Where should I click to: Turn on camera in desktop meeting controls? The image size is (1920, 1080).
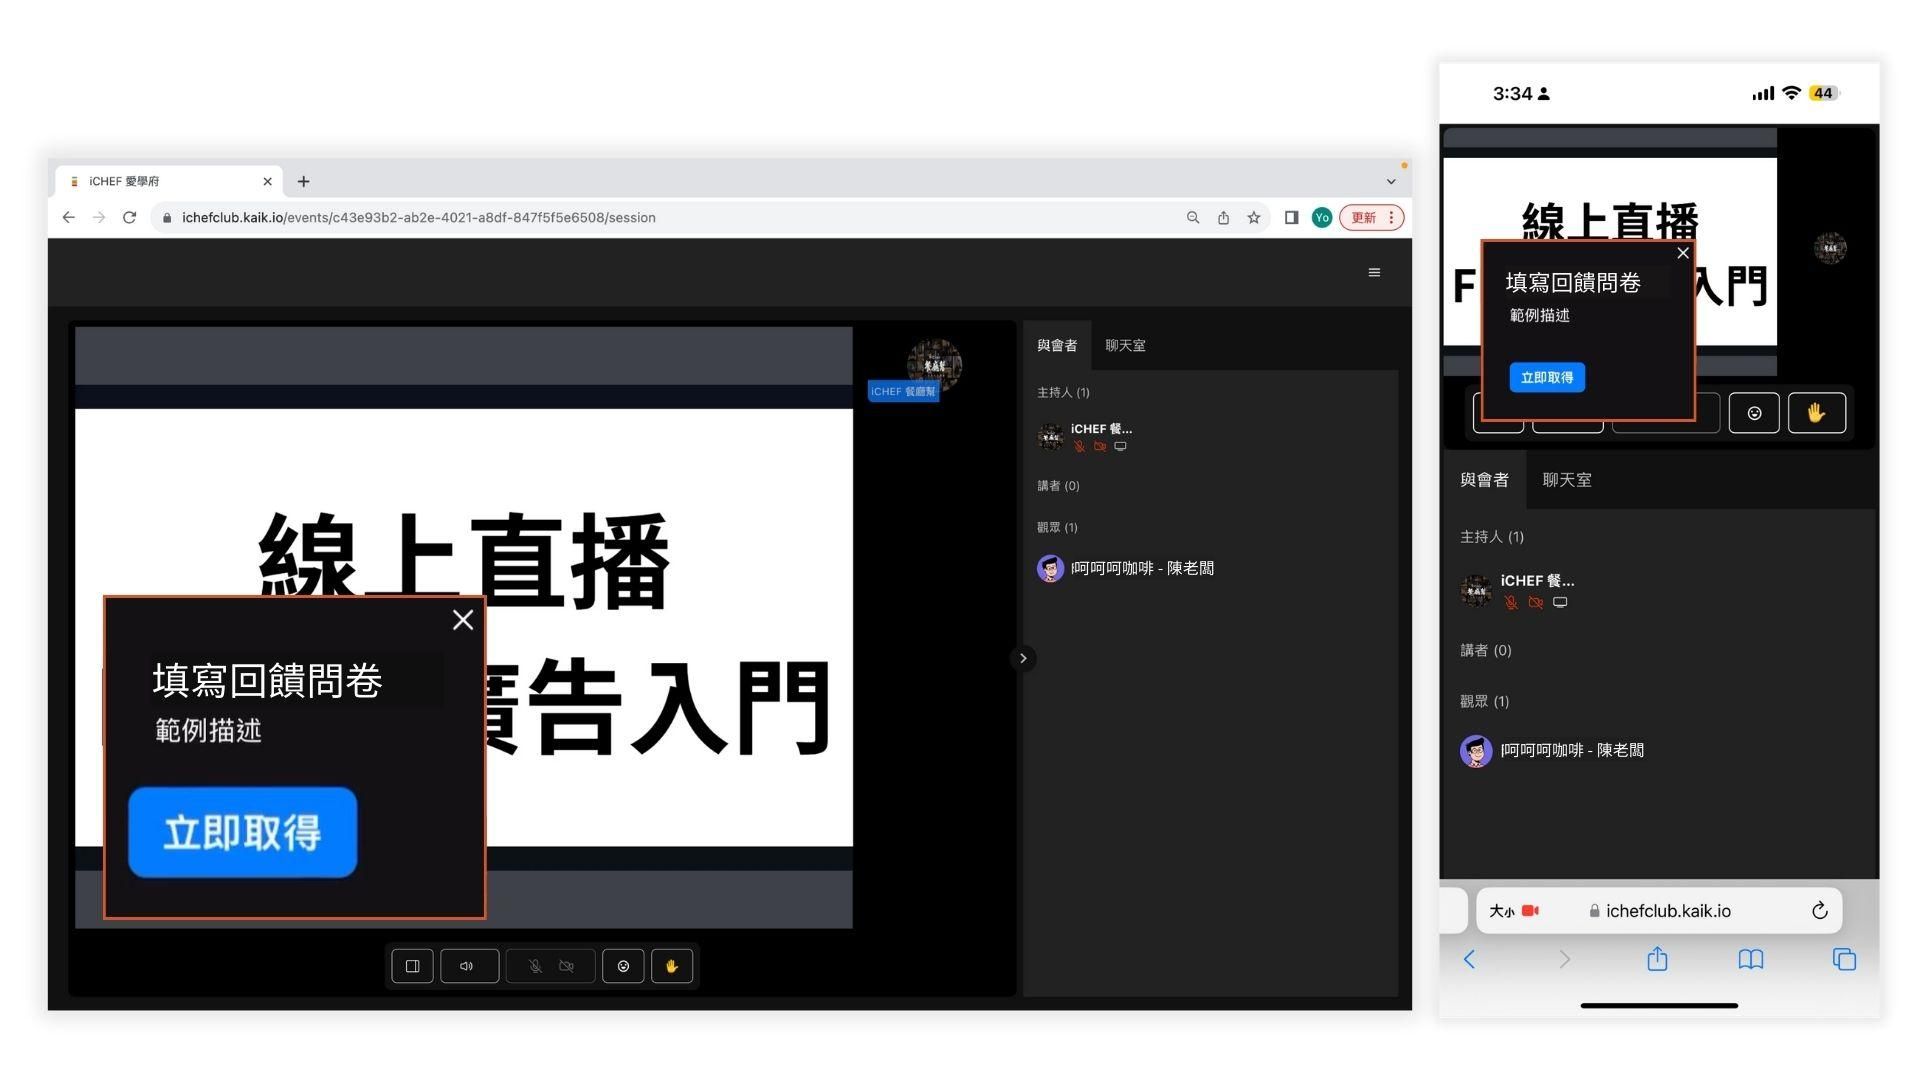(x=567, y=966)
